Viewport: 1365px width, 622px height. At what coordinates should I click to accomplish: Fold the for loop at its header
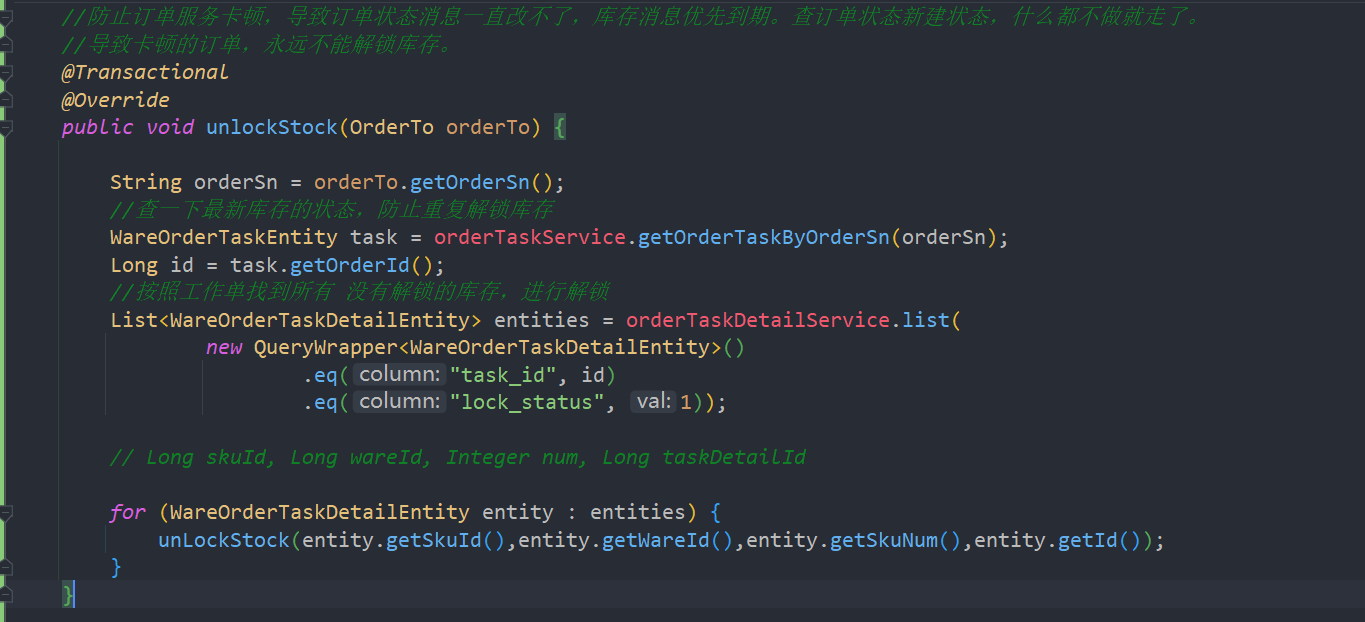[6, 512]
